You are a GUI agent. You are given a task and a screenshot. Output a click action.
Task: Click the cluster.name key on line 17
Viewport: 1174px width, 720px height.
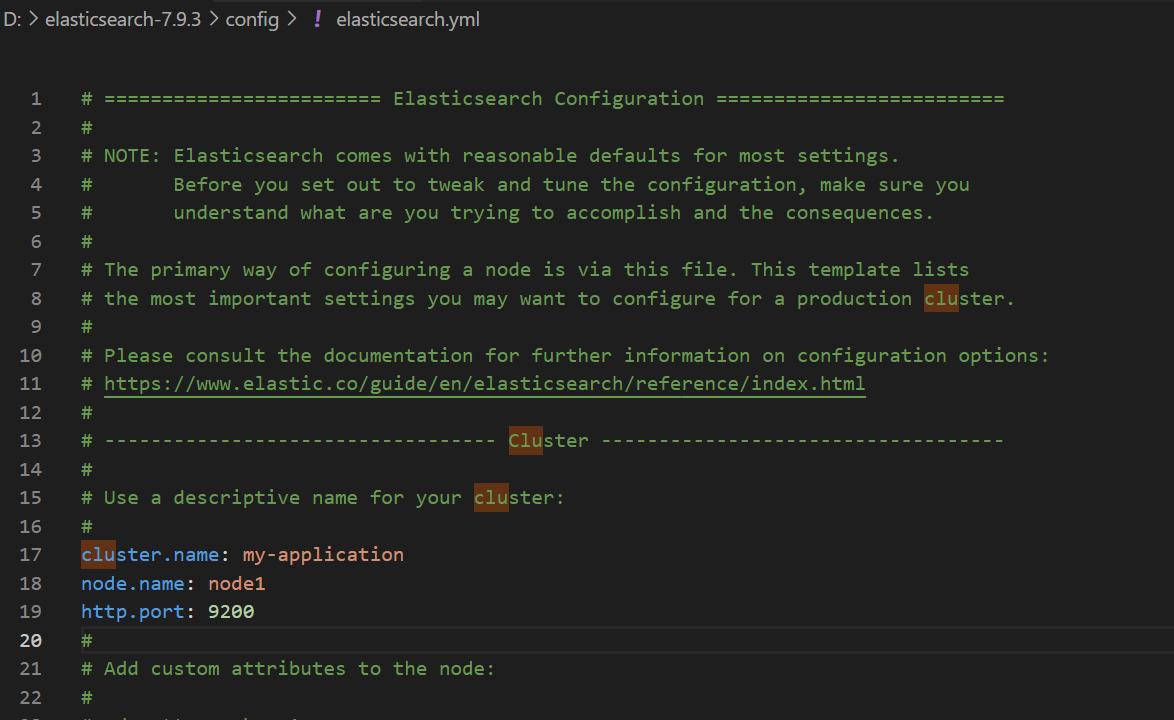coord(150,555)
